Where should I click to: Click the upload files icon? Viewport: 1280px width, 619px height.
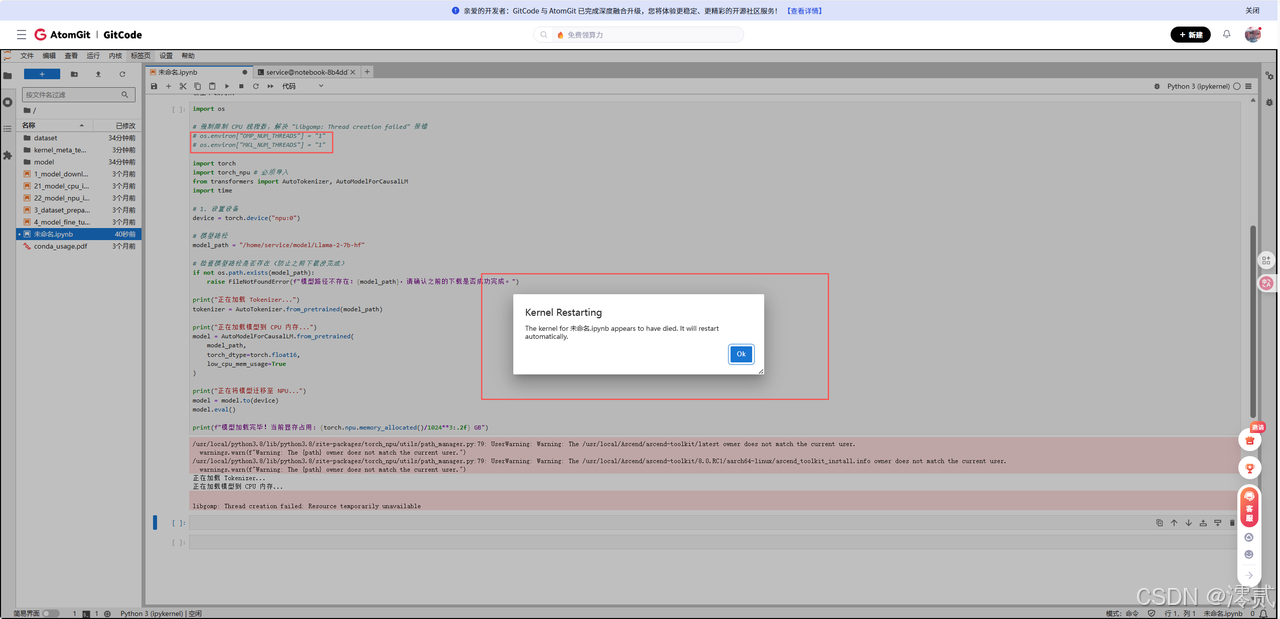[98, 74]
